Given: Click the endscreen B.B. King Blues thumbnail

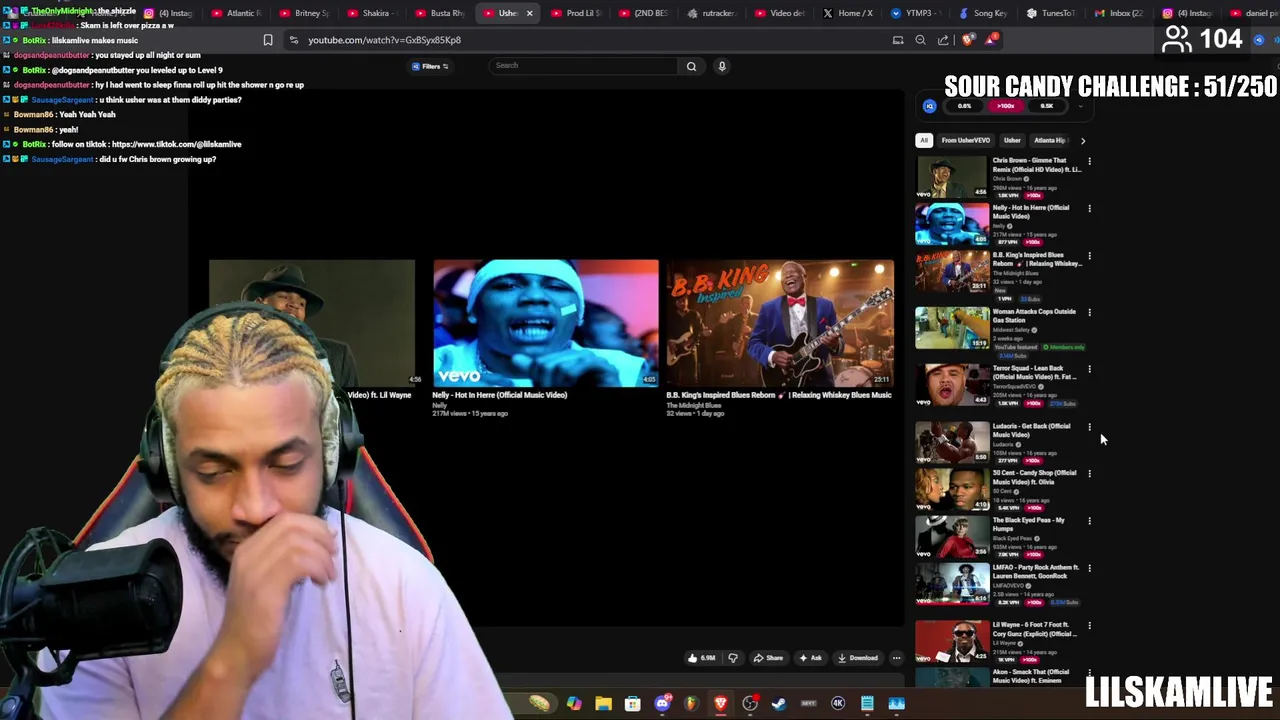Looking at the screenshot, I should 780,323.
